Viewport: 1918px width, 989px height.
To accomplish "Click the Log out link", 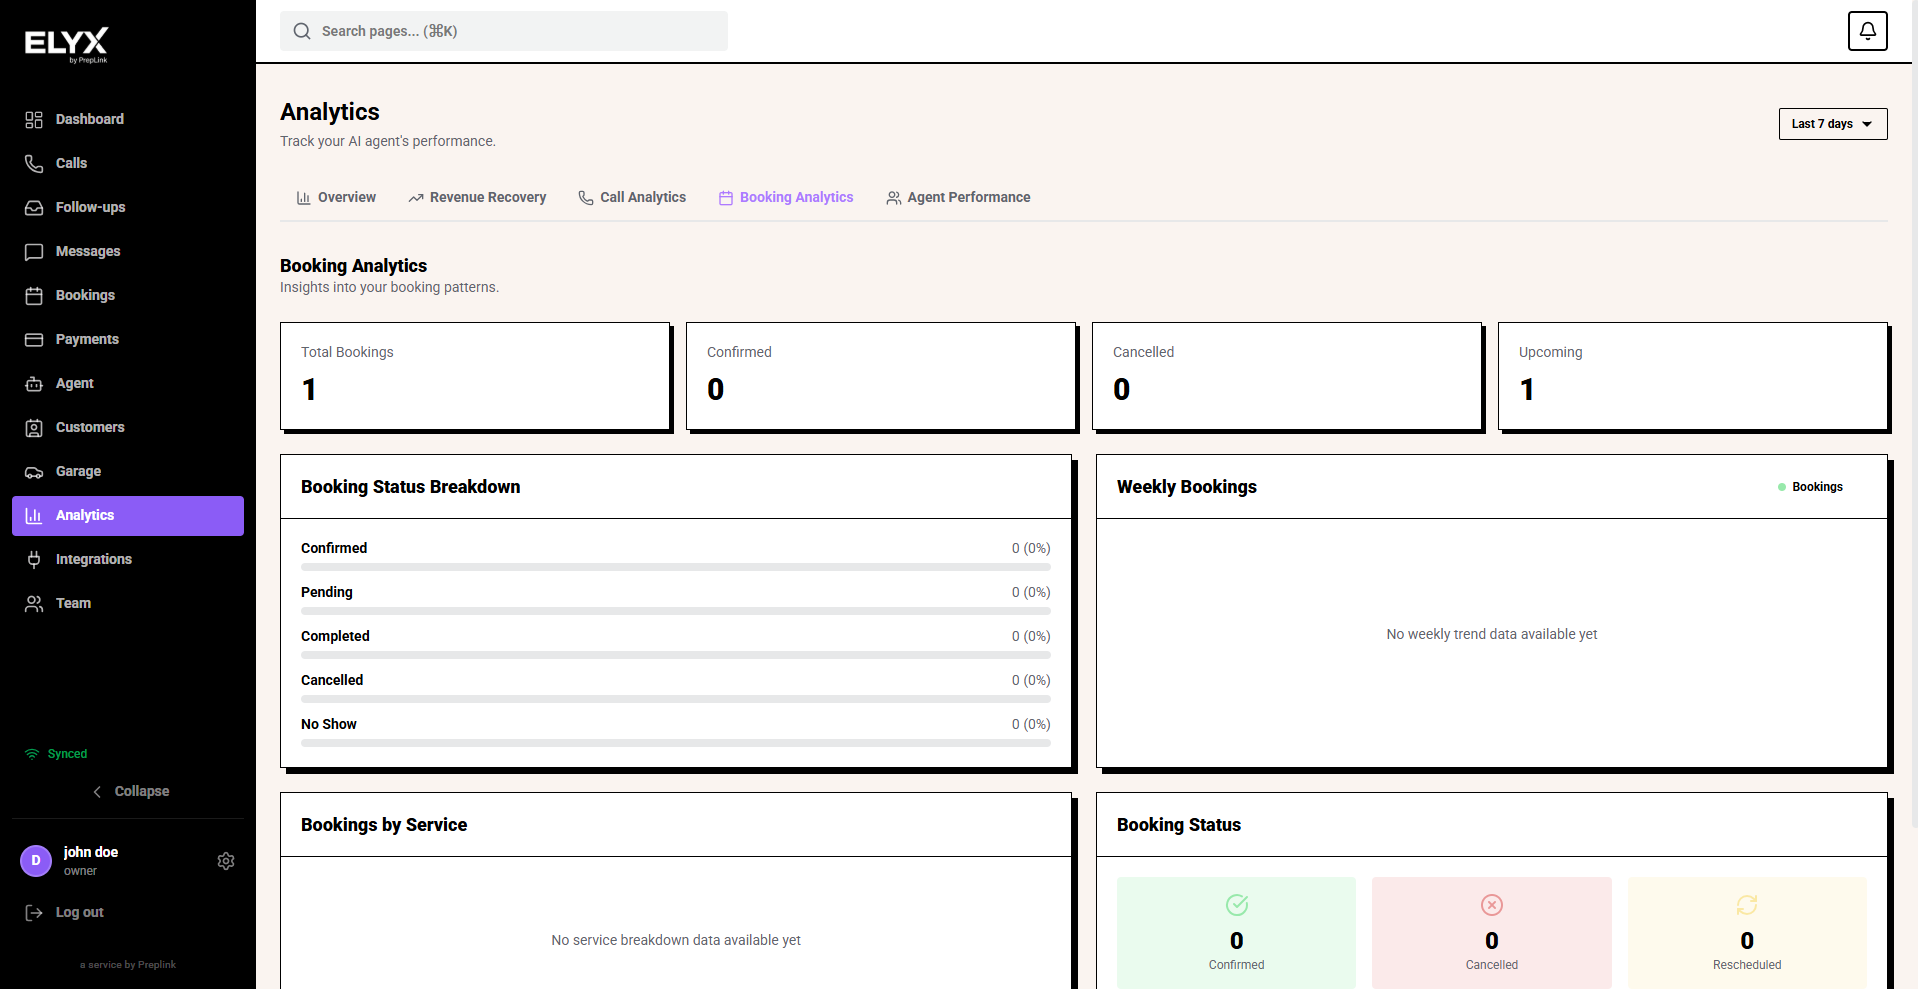I will click(x=80, y=913).
